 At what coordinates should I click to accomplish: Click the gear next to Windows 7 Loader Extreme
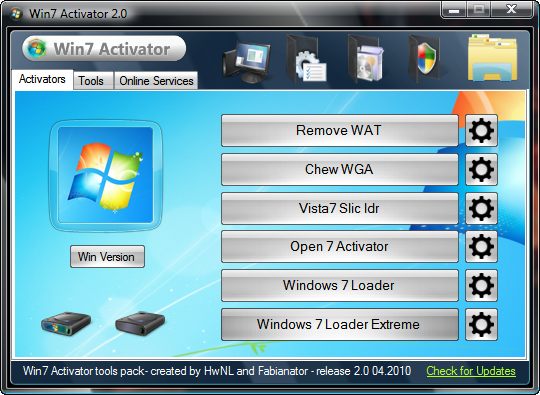481,324
